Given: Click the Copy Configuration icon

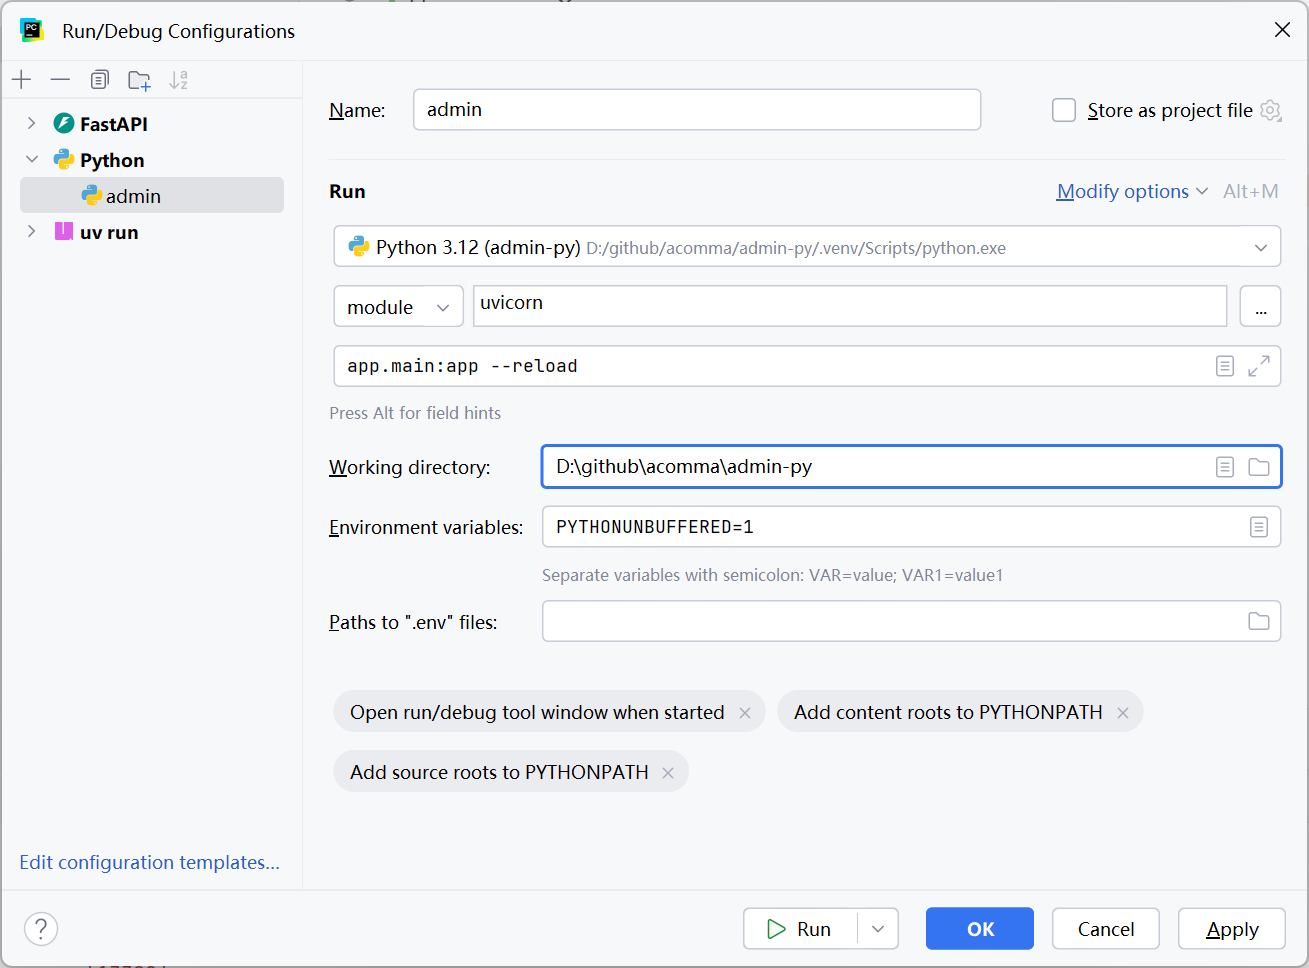Looking at the screenshot, I should (x=99, y=80).
